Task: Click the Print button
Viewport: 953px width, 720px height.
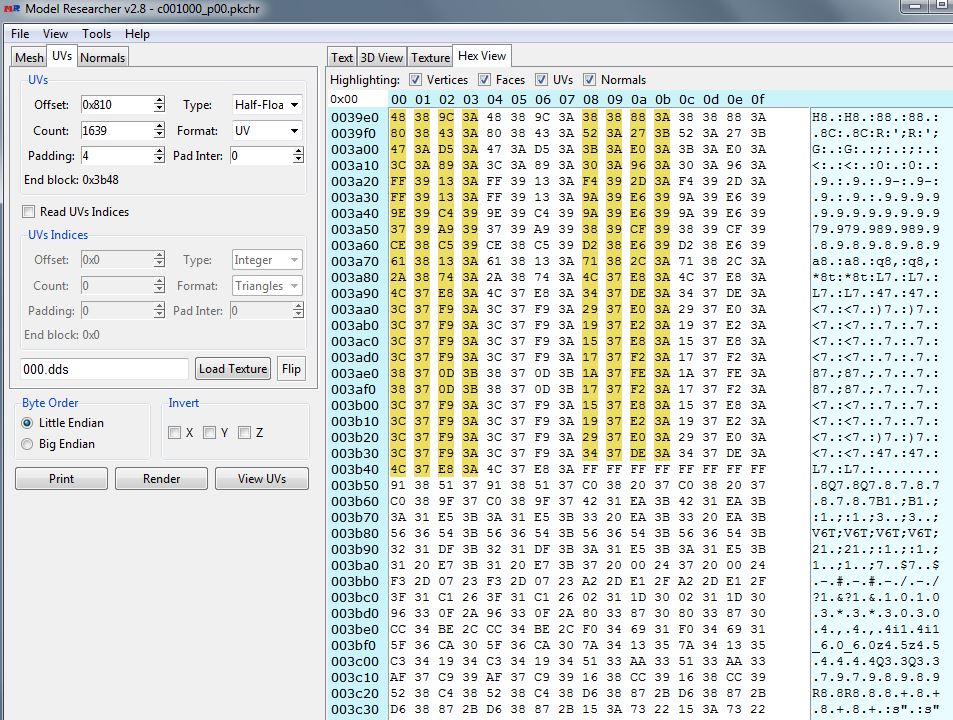Action: click(61, 479)
